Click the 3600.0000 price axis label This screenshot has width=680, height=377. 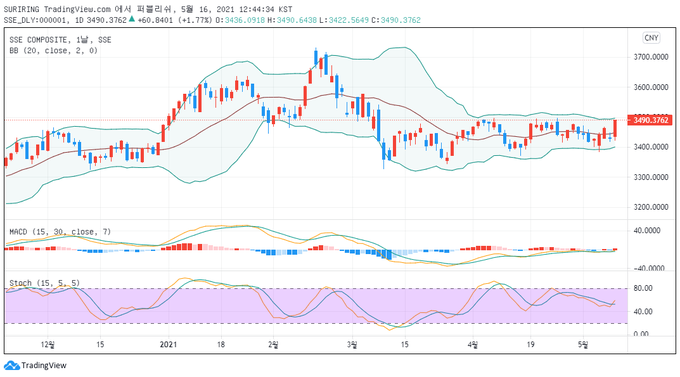pos(651,87)
